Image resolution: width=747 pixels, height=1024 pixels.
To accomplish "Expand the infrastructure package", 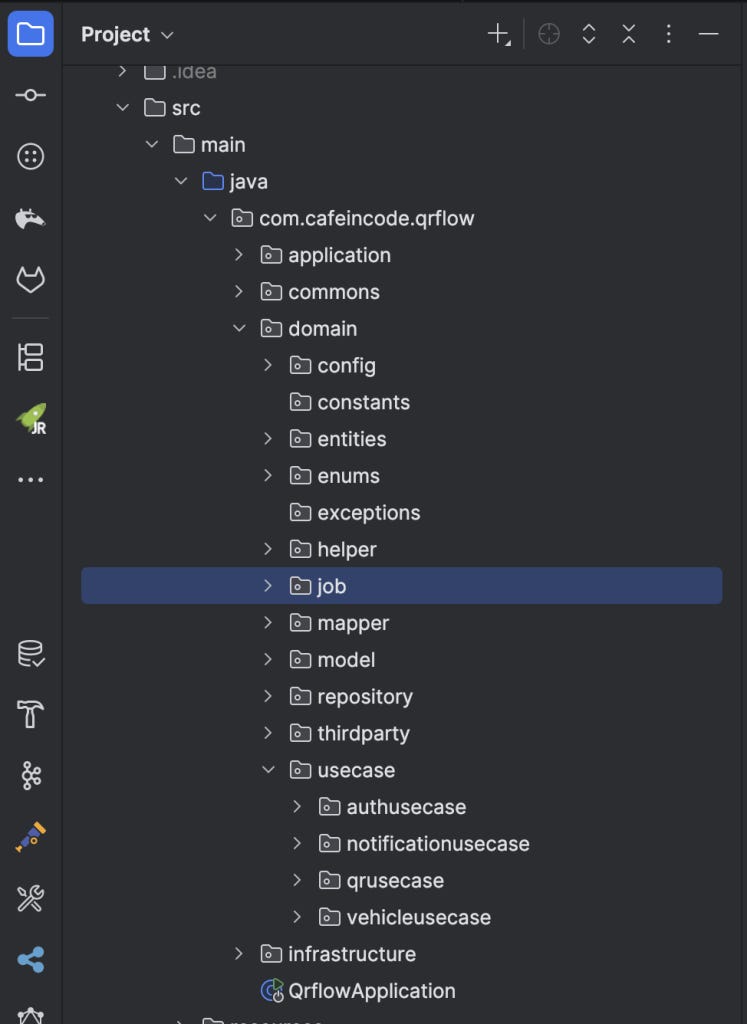I will point(238,954).
